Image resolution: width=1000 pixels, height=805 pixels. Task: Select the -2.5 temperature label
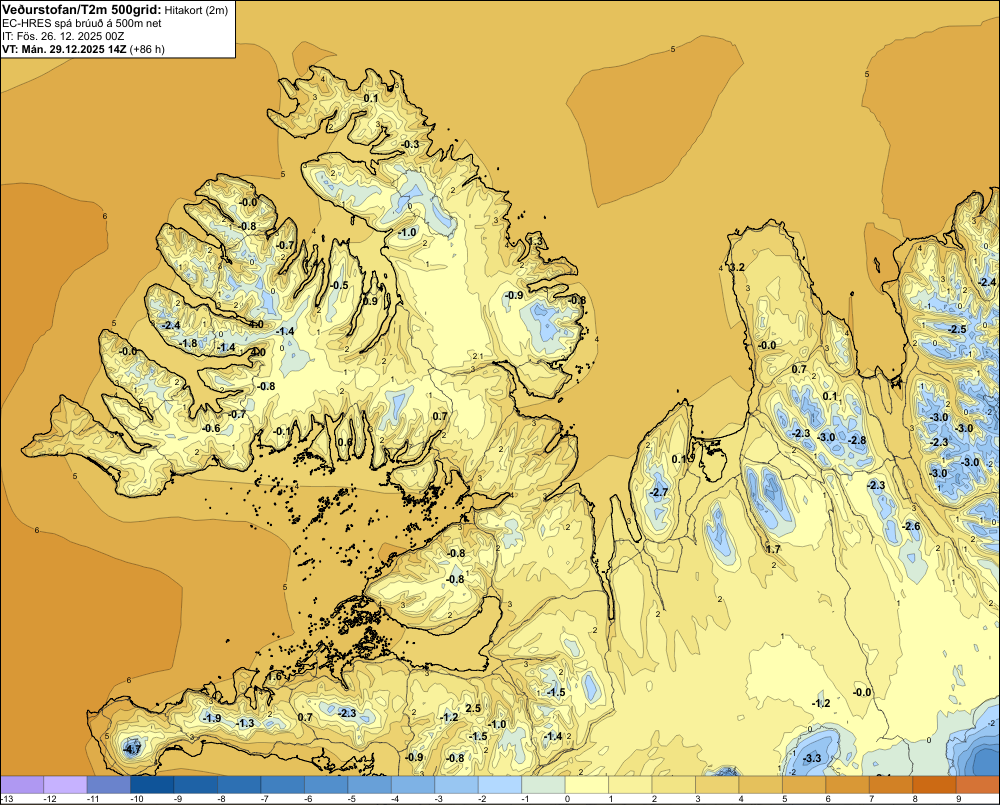pos(958,329)
